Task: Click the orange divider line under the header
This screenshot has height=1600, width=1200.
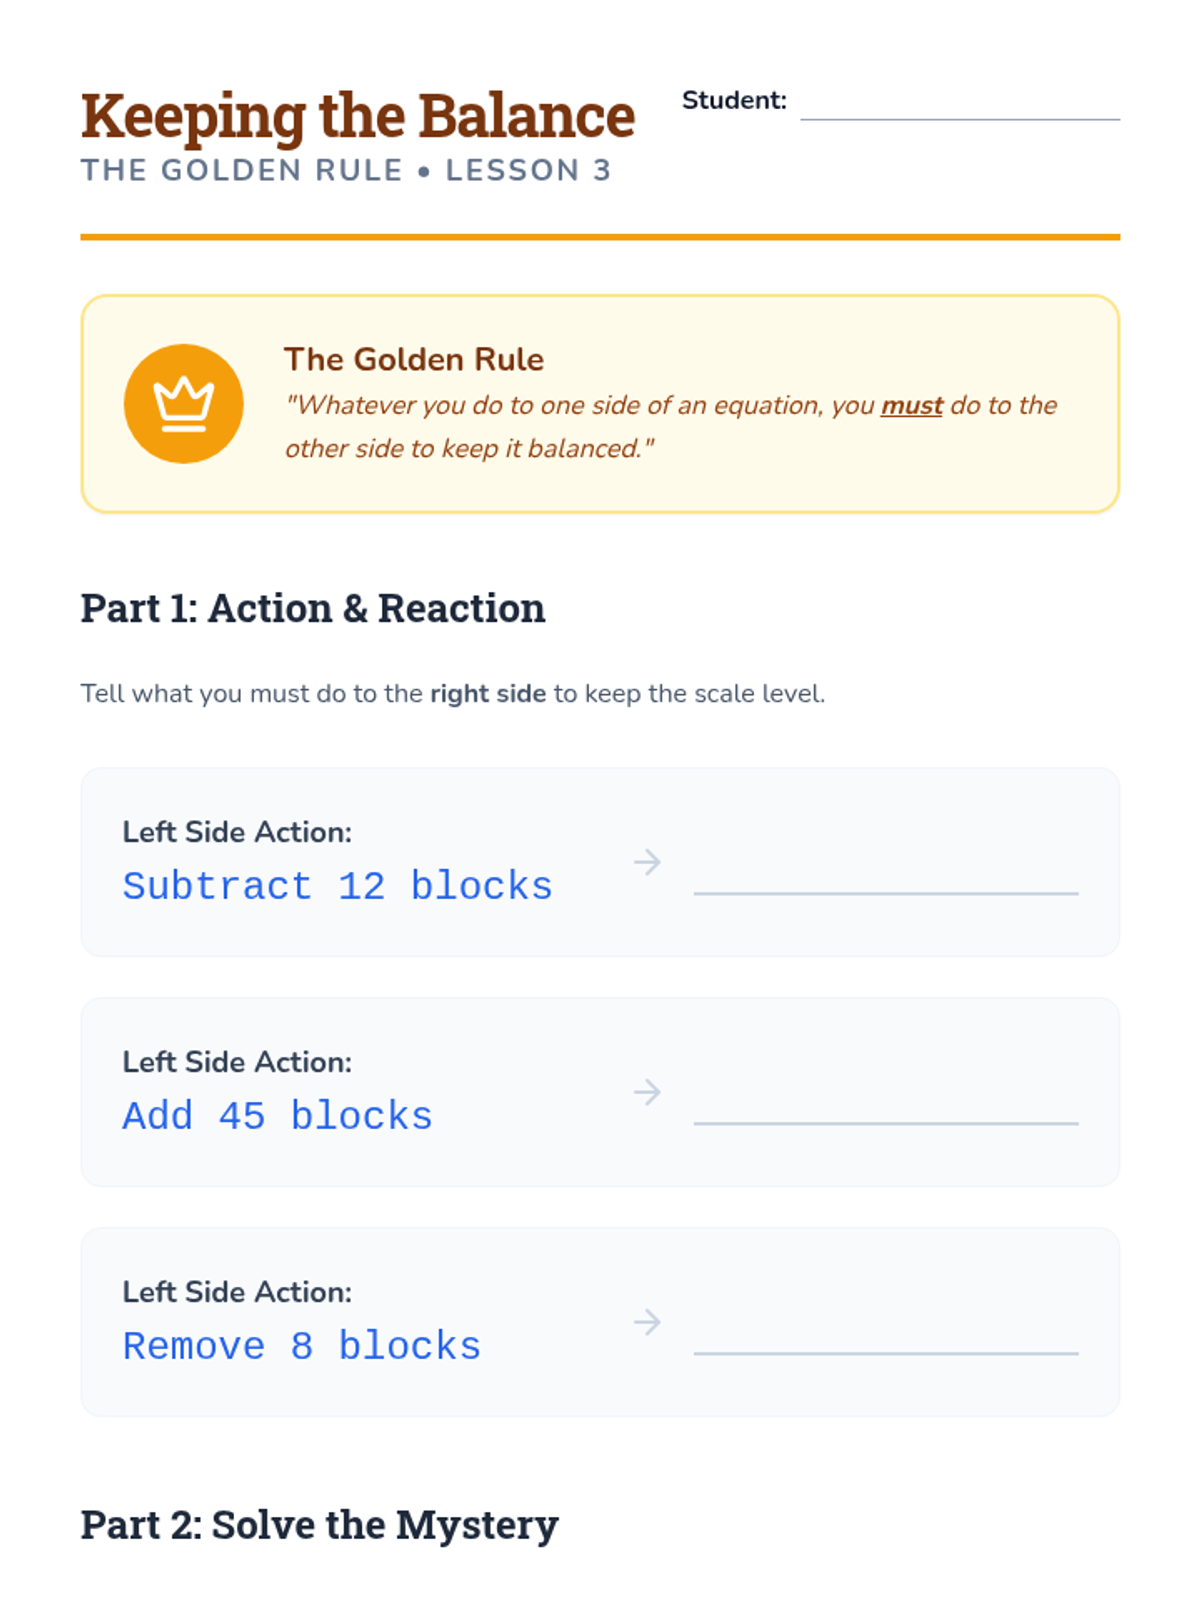Action: click(600, 237)
